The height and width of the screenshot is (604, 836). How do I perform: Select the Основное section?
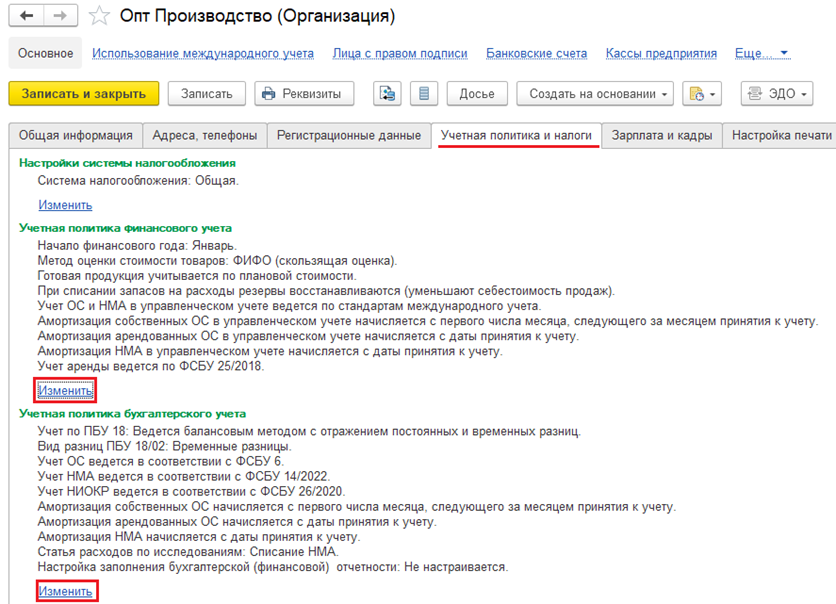click(x=45, y=53)
